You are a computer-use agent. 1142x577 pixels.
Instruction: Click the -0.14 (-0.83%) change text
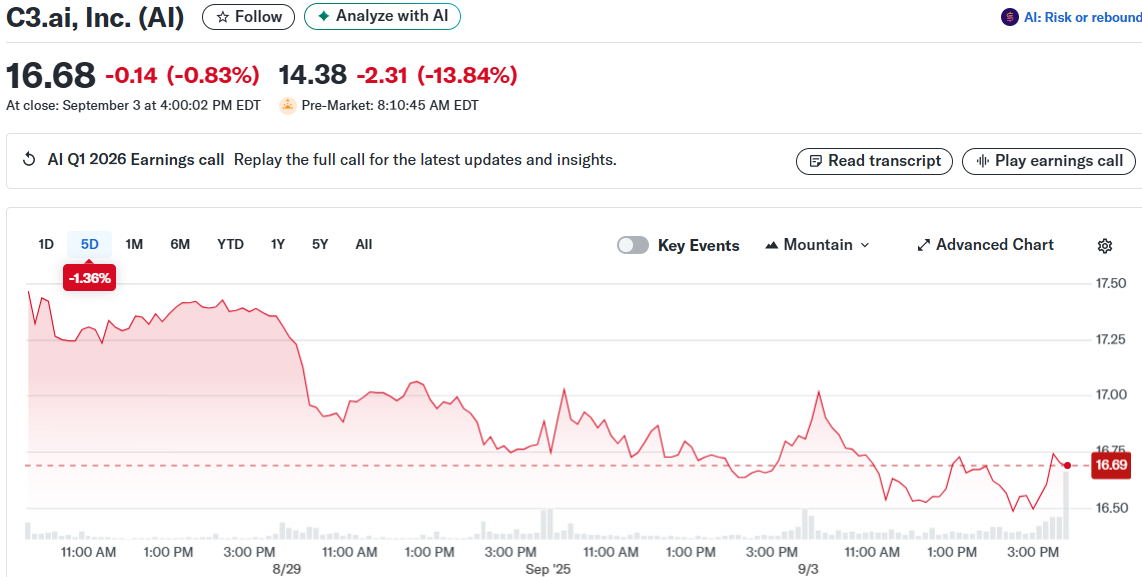point(182,75)
